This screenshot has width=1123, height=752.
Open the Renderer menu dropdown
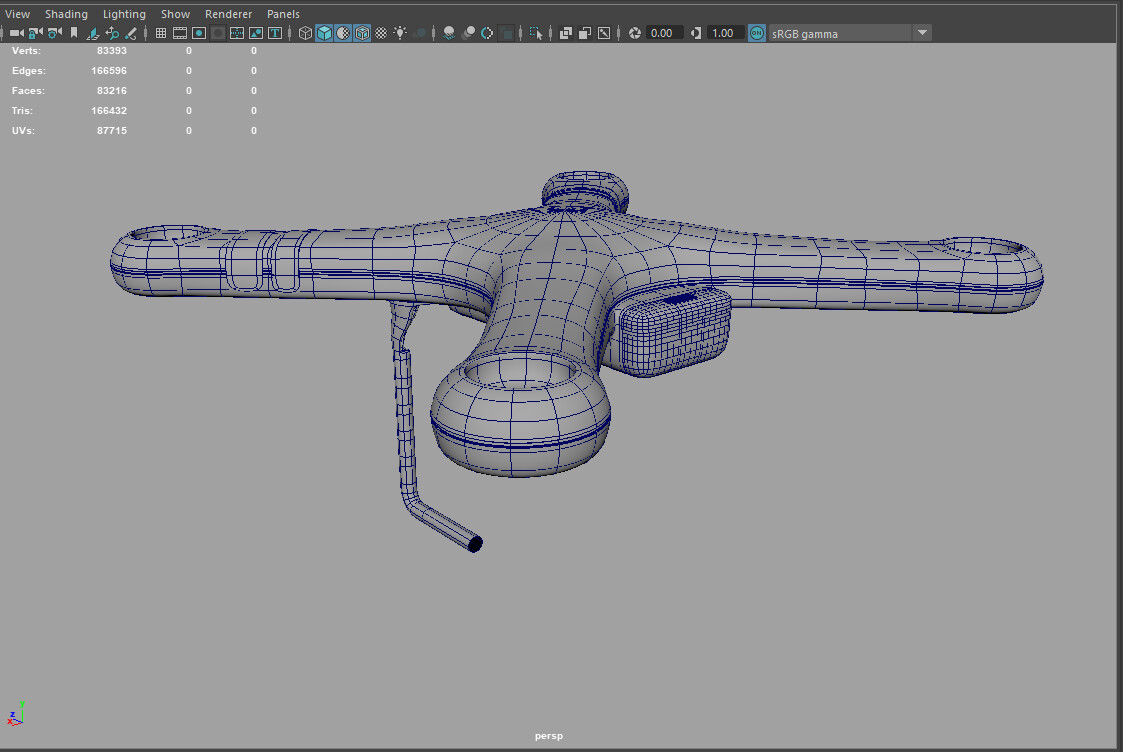[x=228, y=14]
